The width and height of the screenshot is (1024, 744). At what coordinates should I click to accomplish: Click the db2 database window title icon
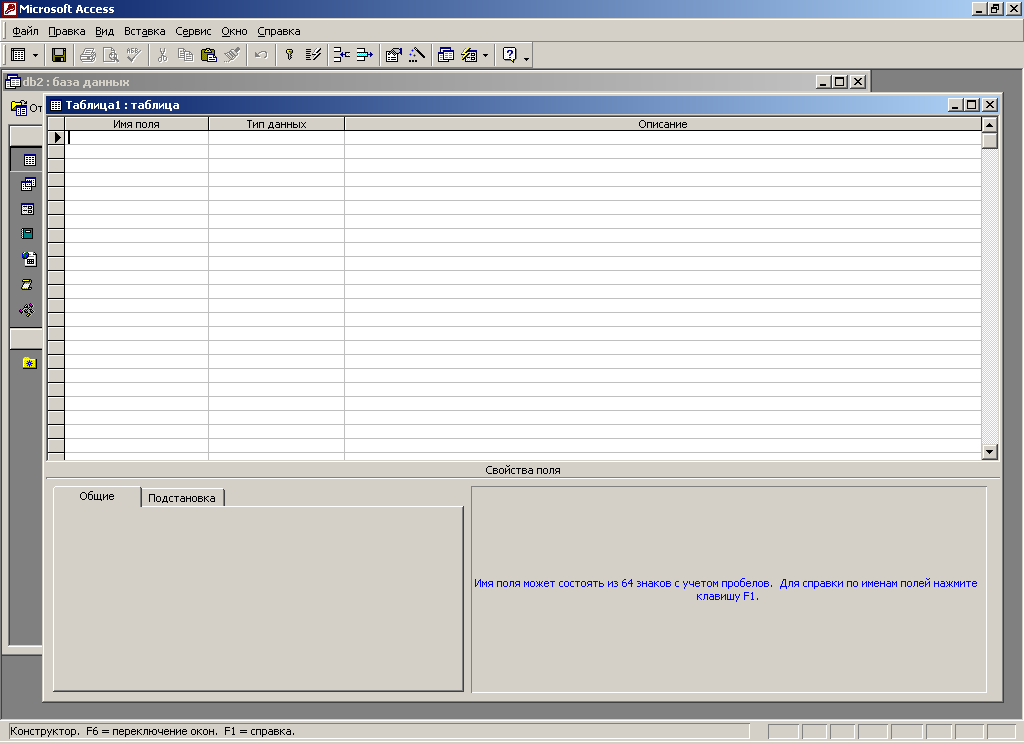tap(12, 82)
